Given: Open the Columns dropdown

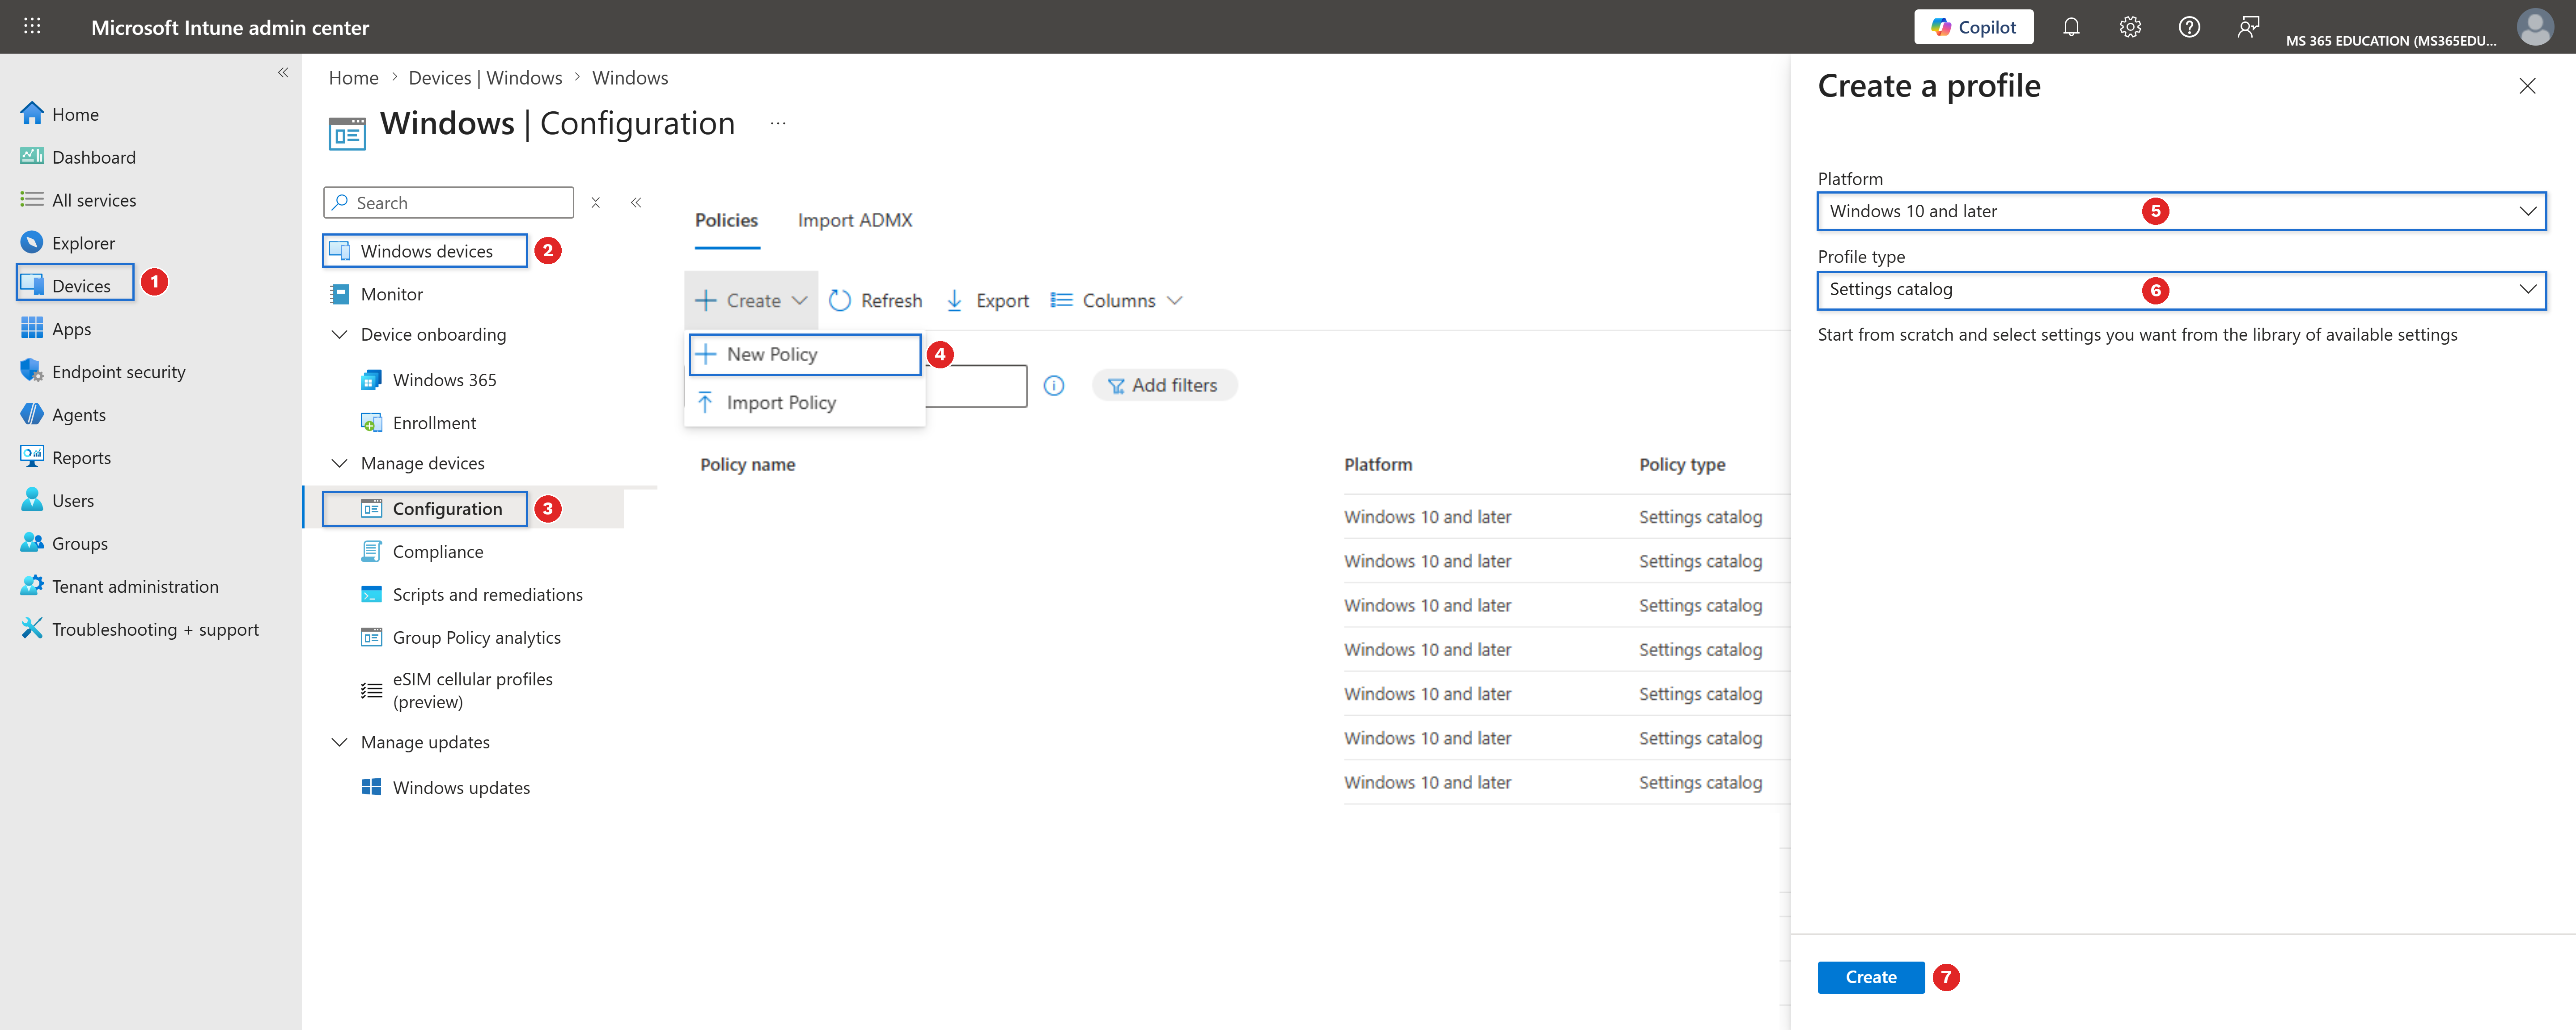Looking at the screenshot, I should point(1117,300).
